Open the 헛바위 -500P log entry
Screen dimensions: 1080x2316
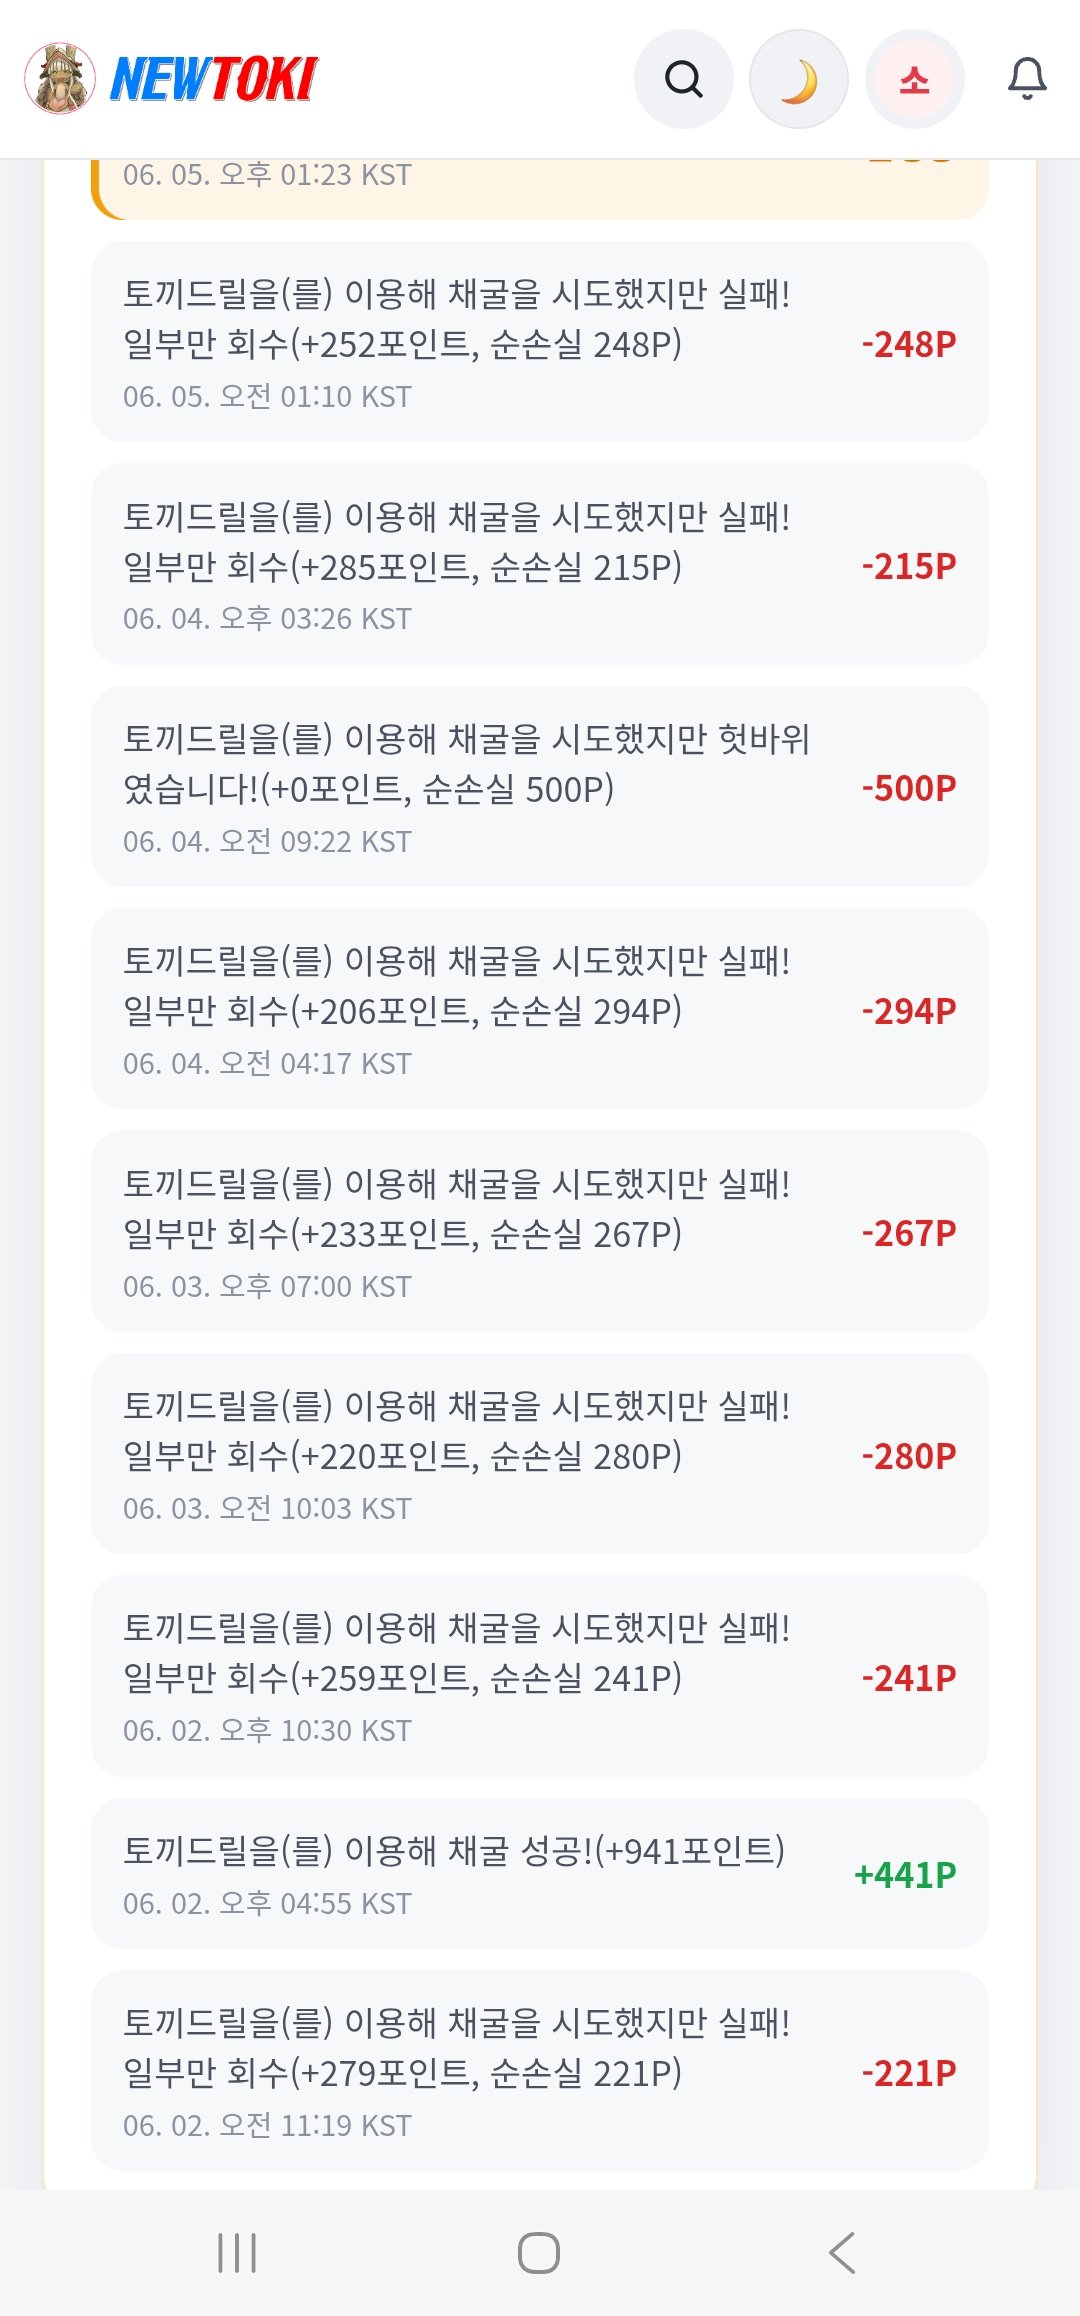click(x=540, y=786)
